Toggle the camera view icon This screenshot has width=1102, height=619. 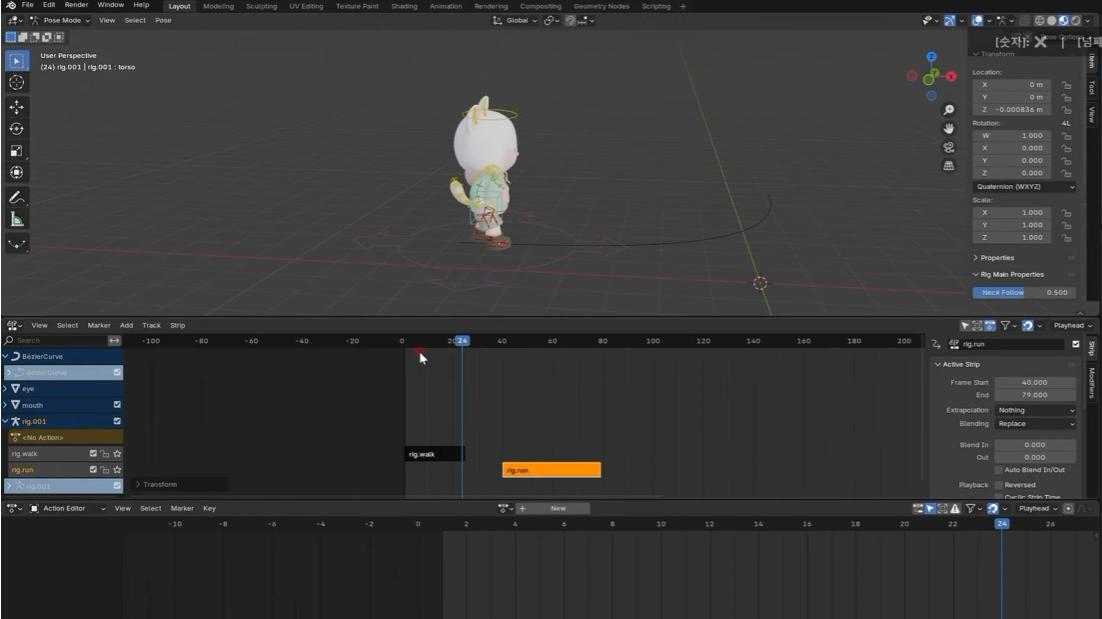coord(949,148)
